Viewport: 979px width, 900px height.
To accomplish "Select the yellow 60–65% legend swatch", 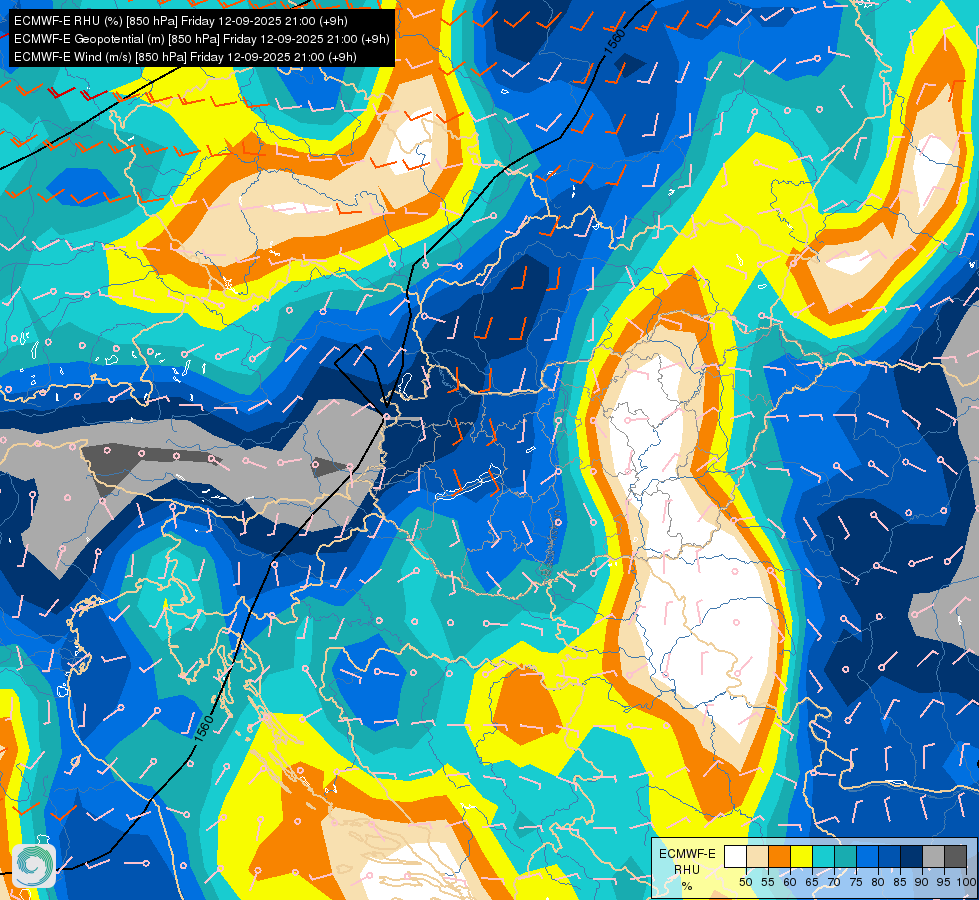I will [x=801, y=856].
